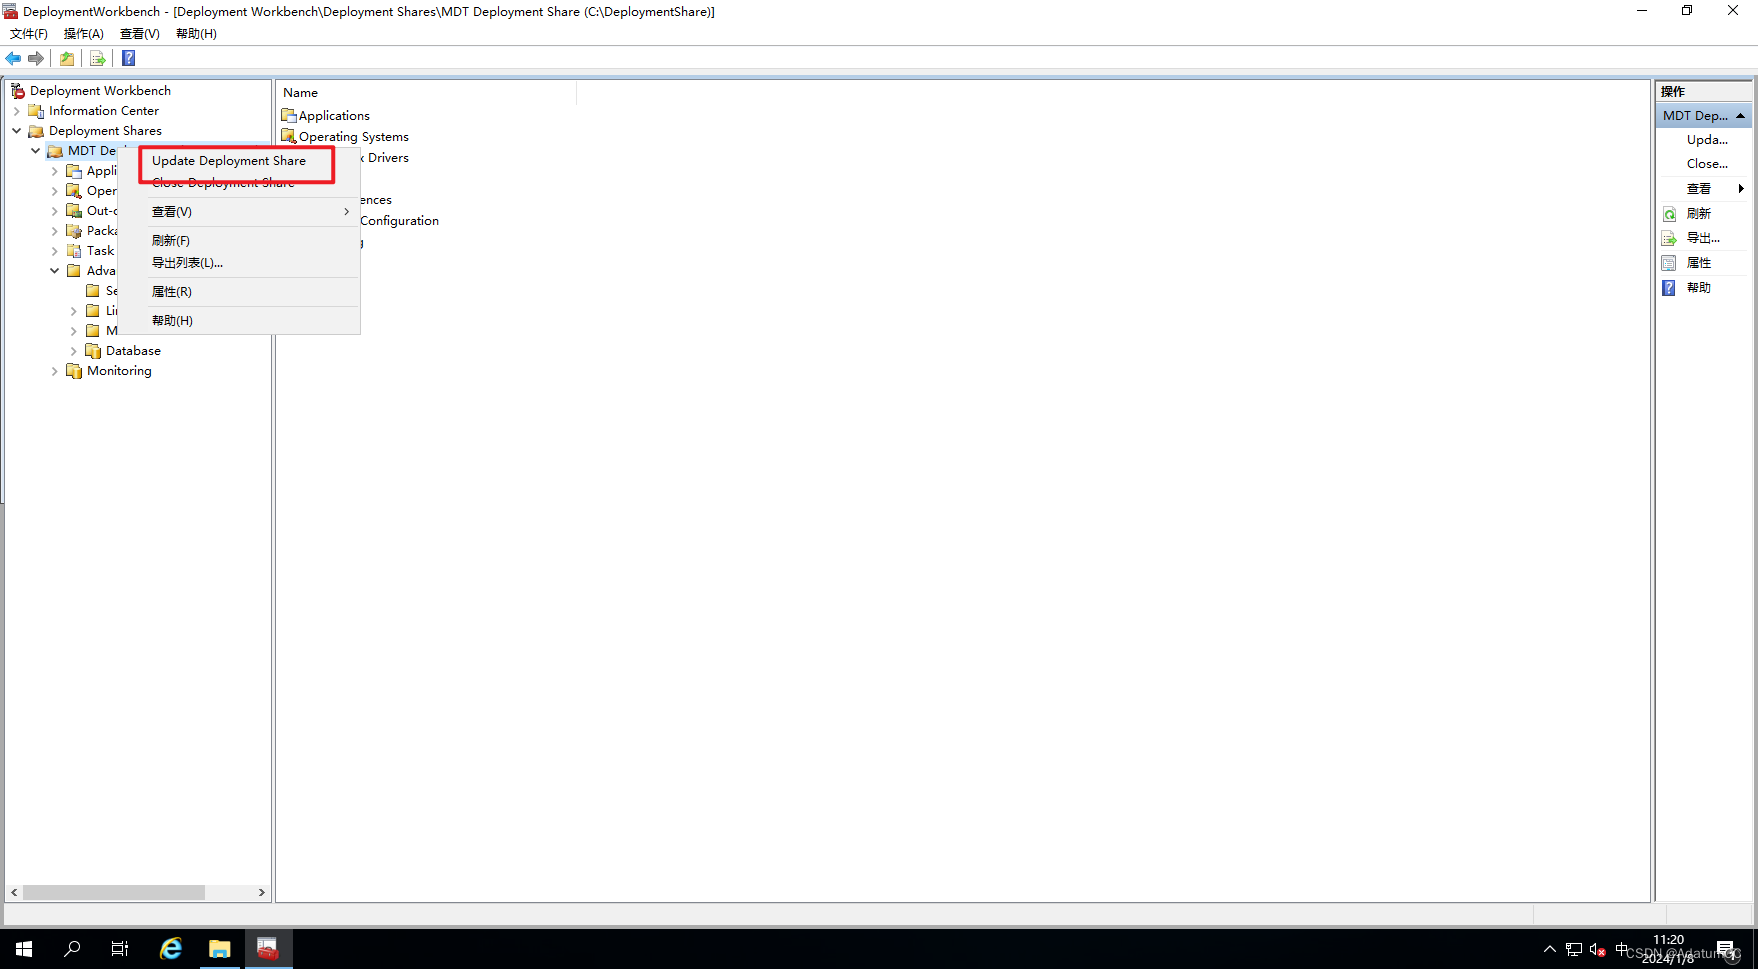
Task: Select the Task... sequences node in tree
Action: pos(100,251)
